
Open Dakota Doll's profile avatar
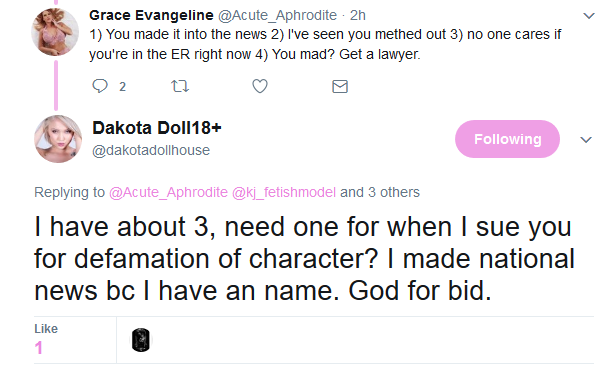58,139
